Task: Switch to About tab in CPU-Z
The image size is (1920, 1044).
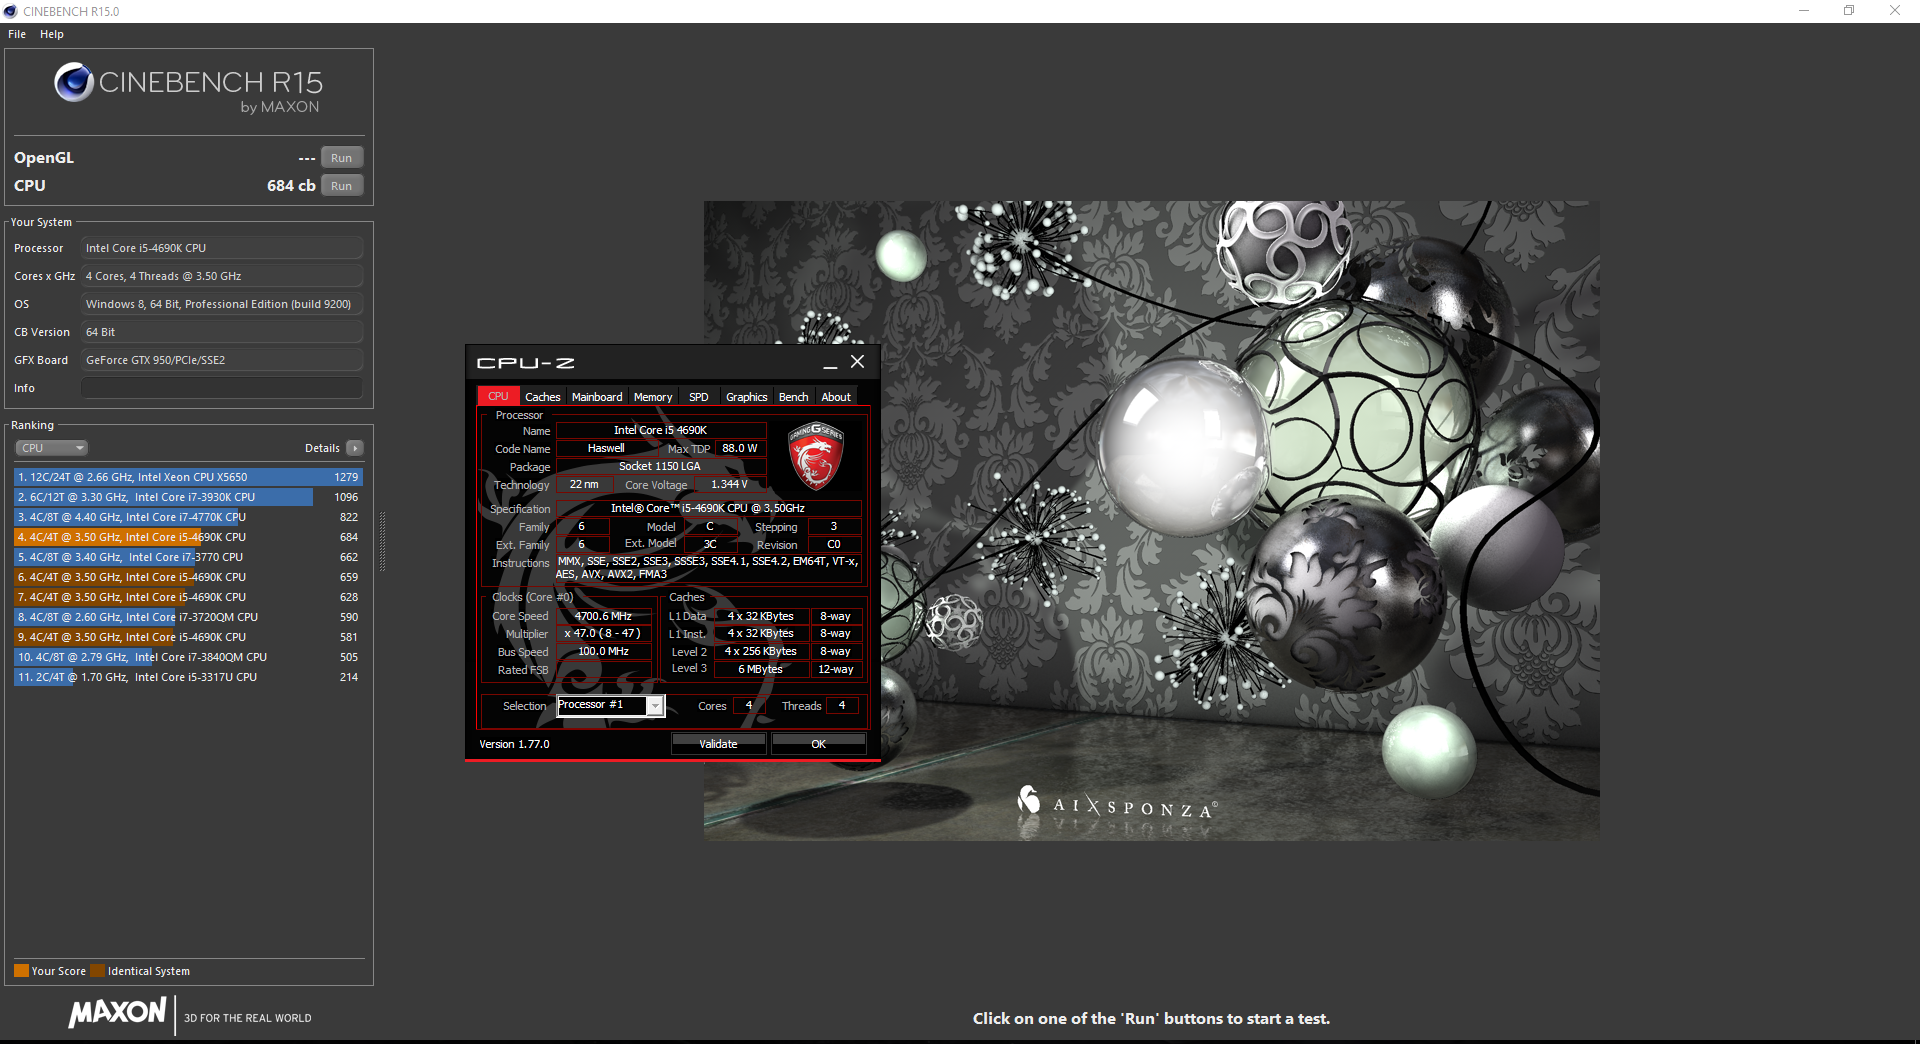Action: (836, 397)
